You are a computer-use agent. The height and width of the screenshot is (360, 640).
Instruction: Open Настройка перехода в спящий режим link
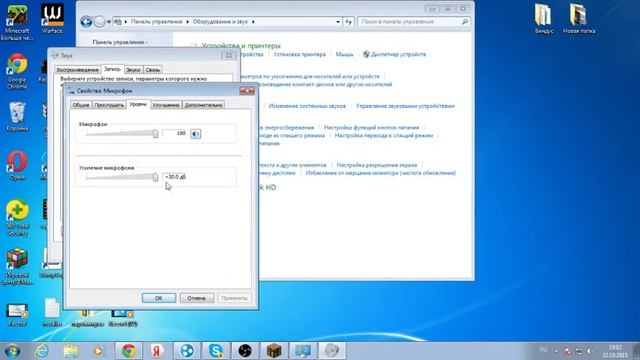[384, 136]
